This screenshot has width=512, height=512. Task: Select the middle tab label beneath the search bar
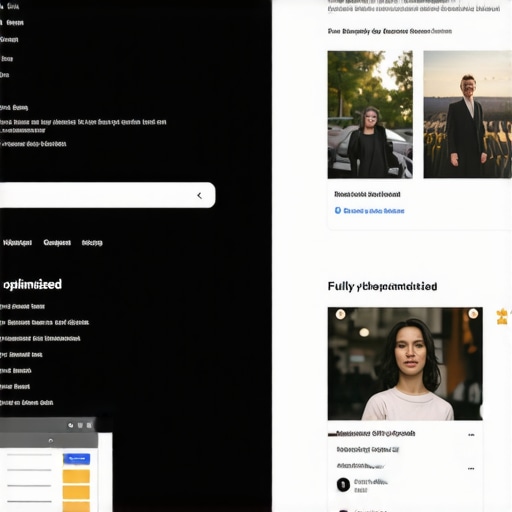click(57, 243)
